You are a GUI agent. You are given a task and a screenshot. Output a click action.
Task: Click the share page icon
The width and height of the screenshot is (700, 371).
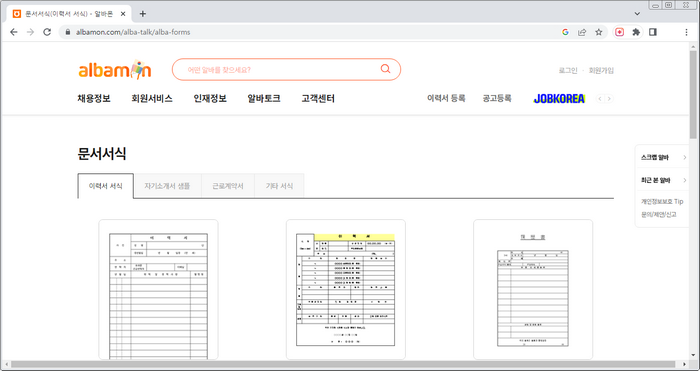(x=582, y=32)
